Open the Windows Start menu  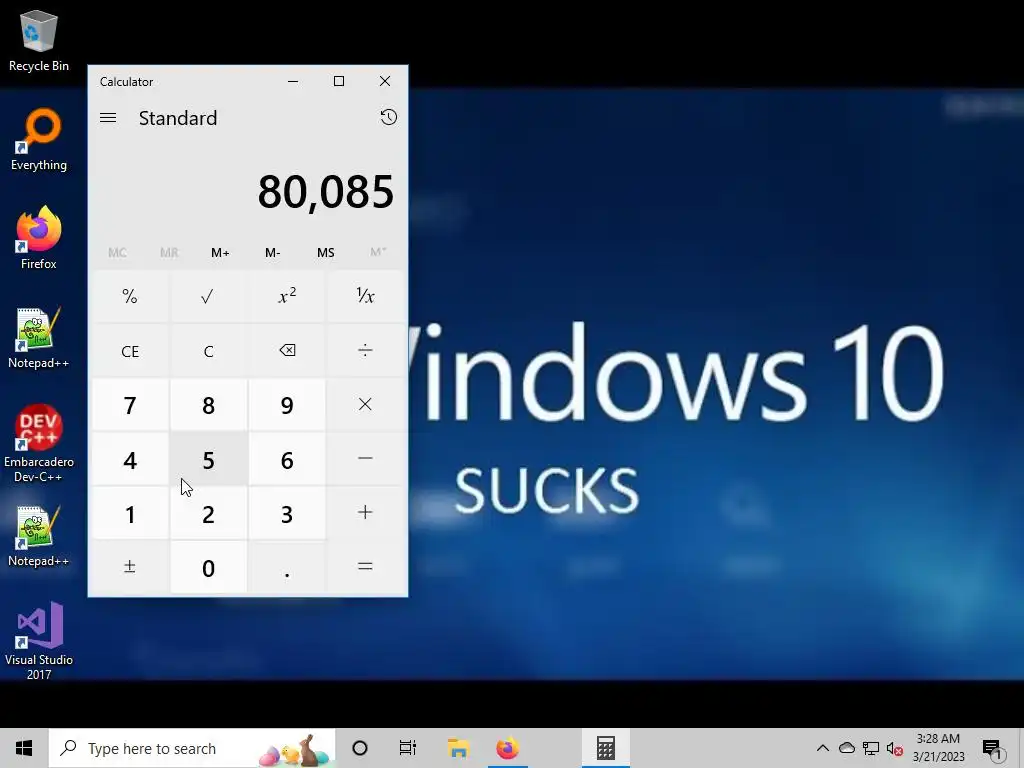[x=24, y=748]
